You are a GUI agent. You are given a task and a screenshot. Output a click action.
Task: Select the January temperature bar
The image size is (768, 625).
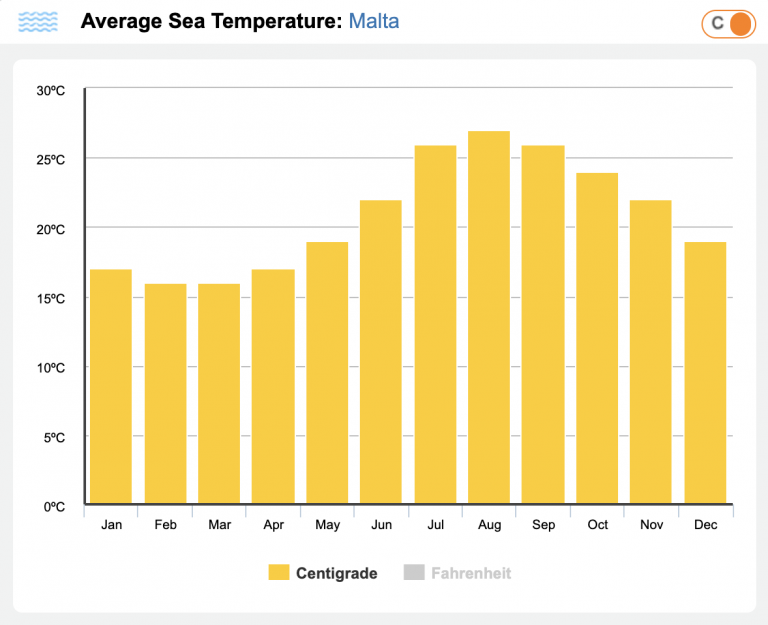tap(111, 386)
